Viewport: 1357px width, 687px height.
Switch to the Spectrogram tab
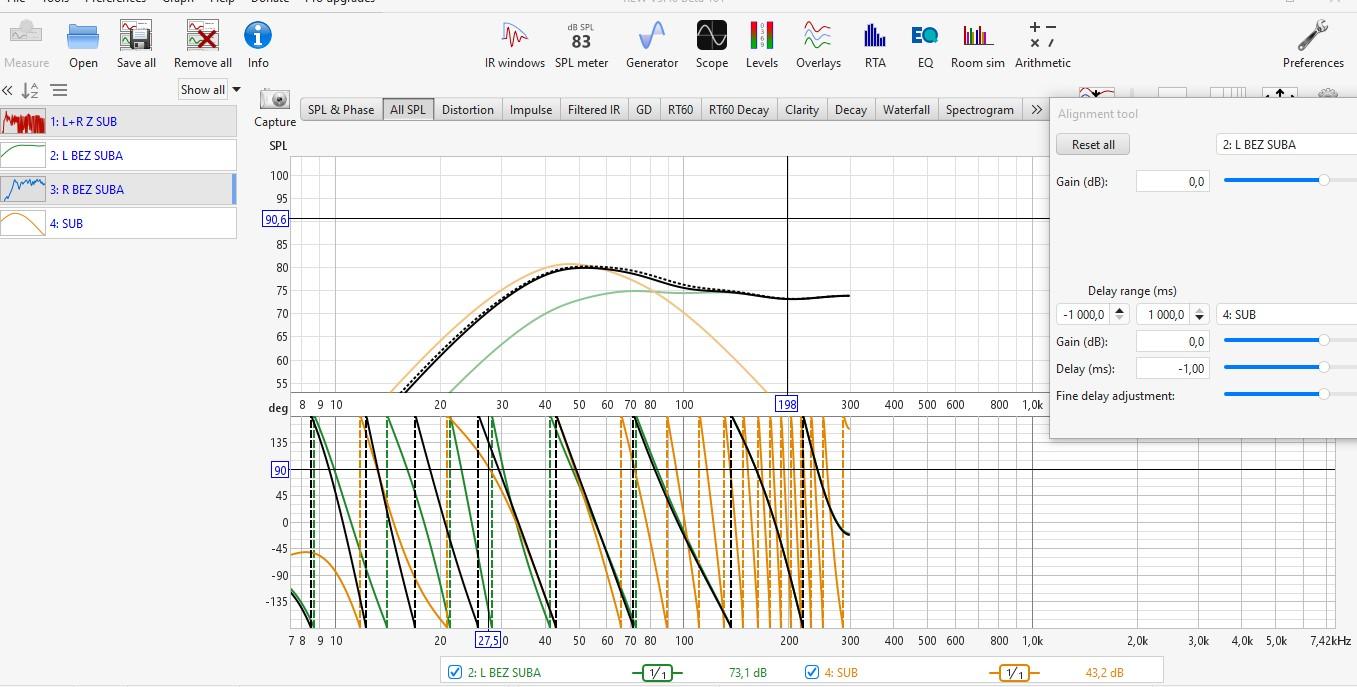[979, 110]
